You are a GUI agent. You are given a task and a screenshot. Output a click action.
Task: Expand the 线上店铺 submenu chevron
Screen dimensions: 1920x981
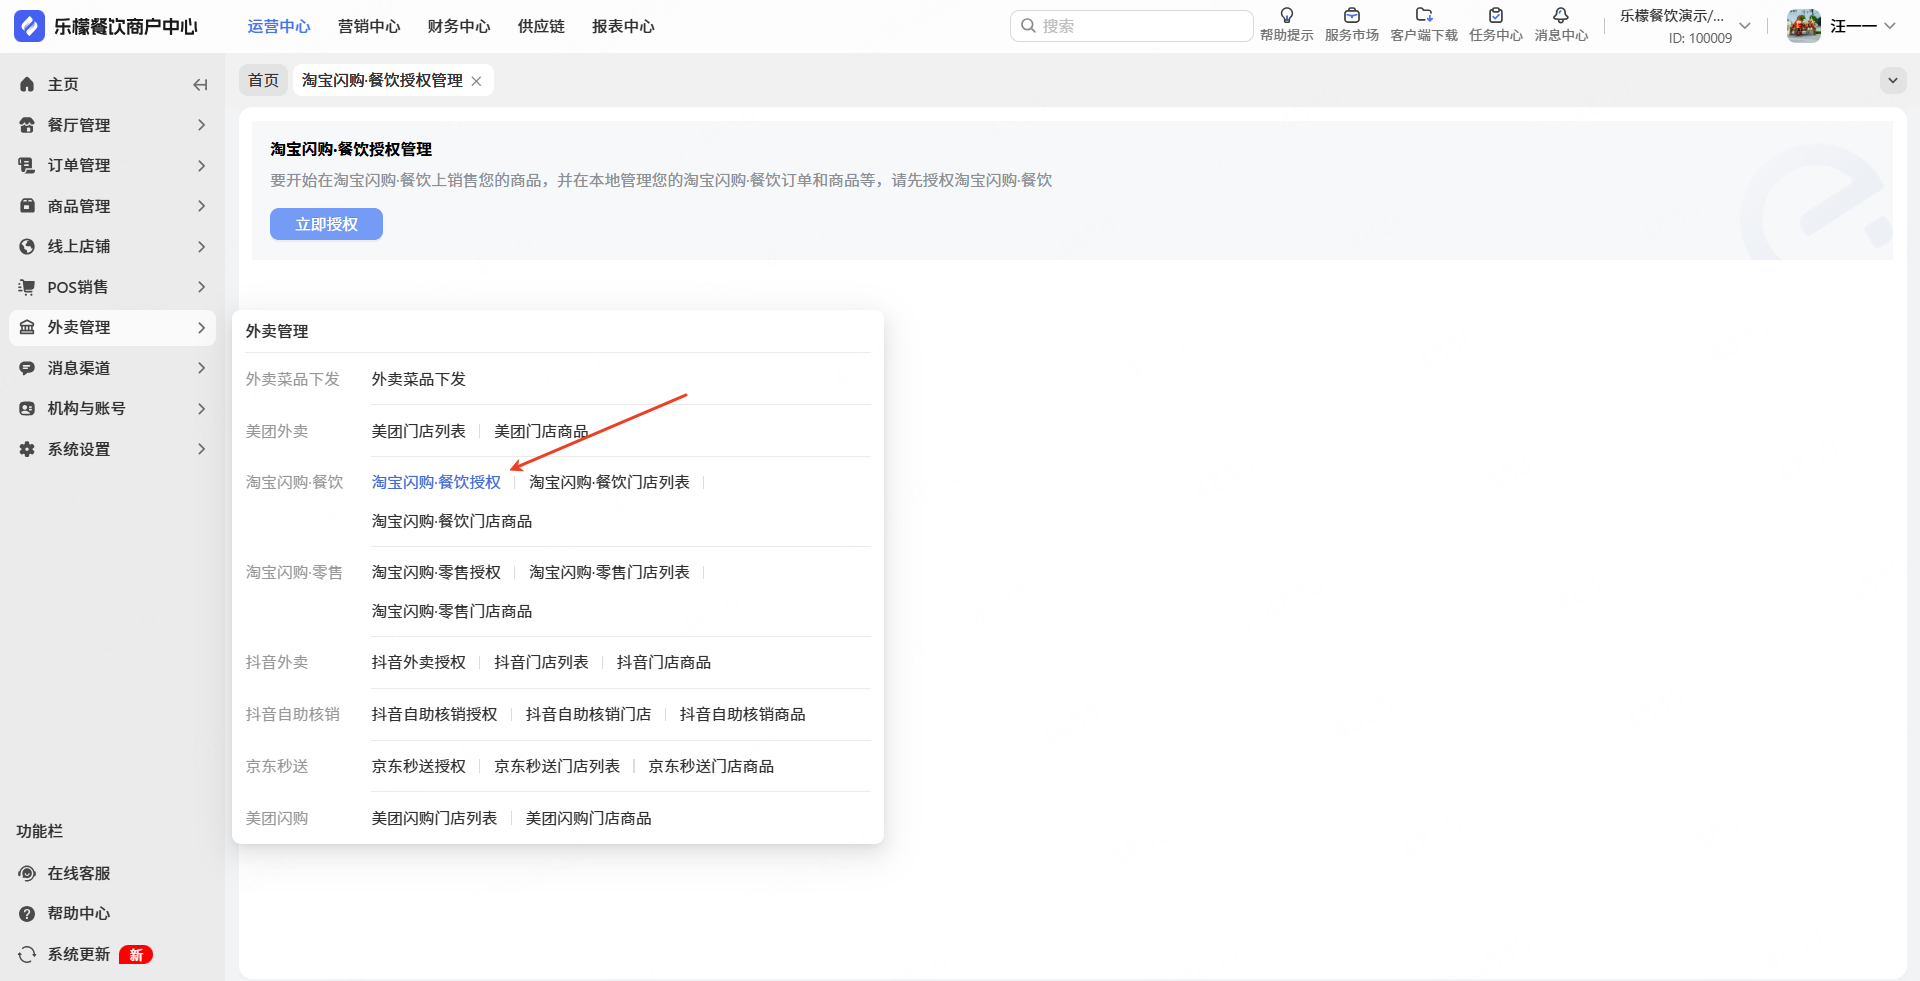click(x=201, y=246)
